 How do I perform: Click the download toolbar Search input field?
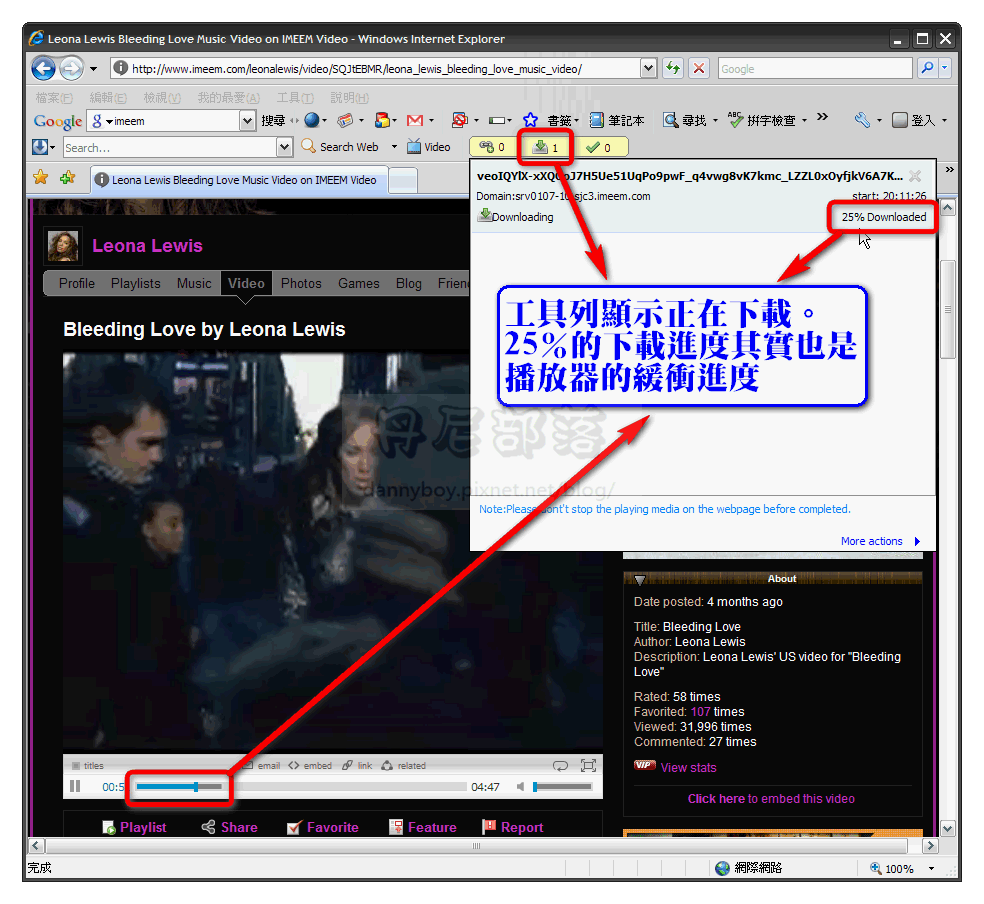169,147
